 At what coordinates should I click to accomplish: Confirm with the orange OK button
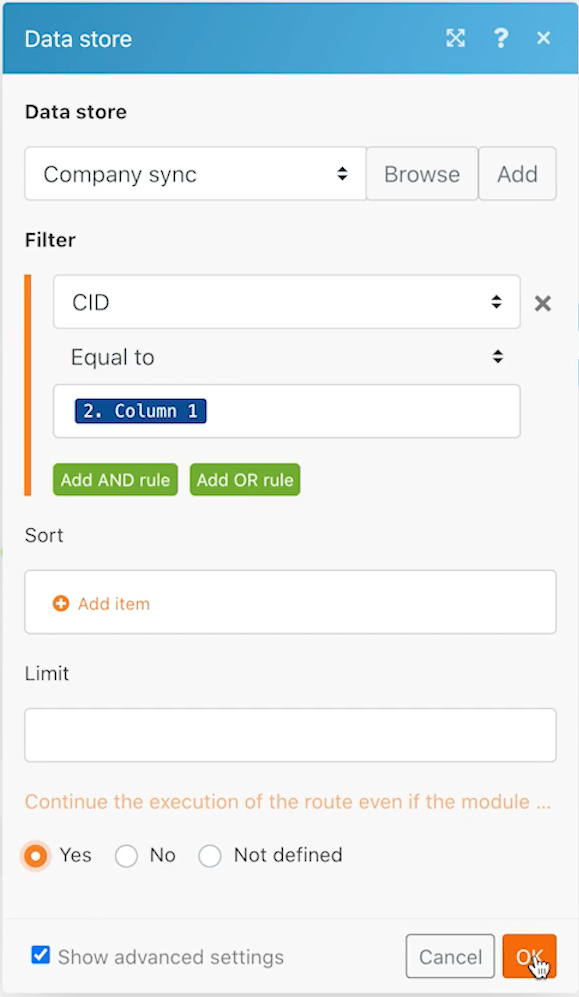tap(529, 956)
